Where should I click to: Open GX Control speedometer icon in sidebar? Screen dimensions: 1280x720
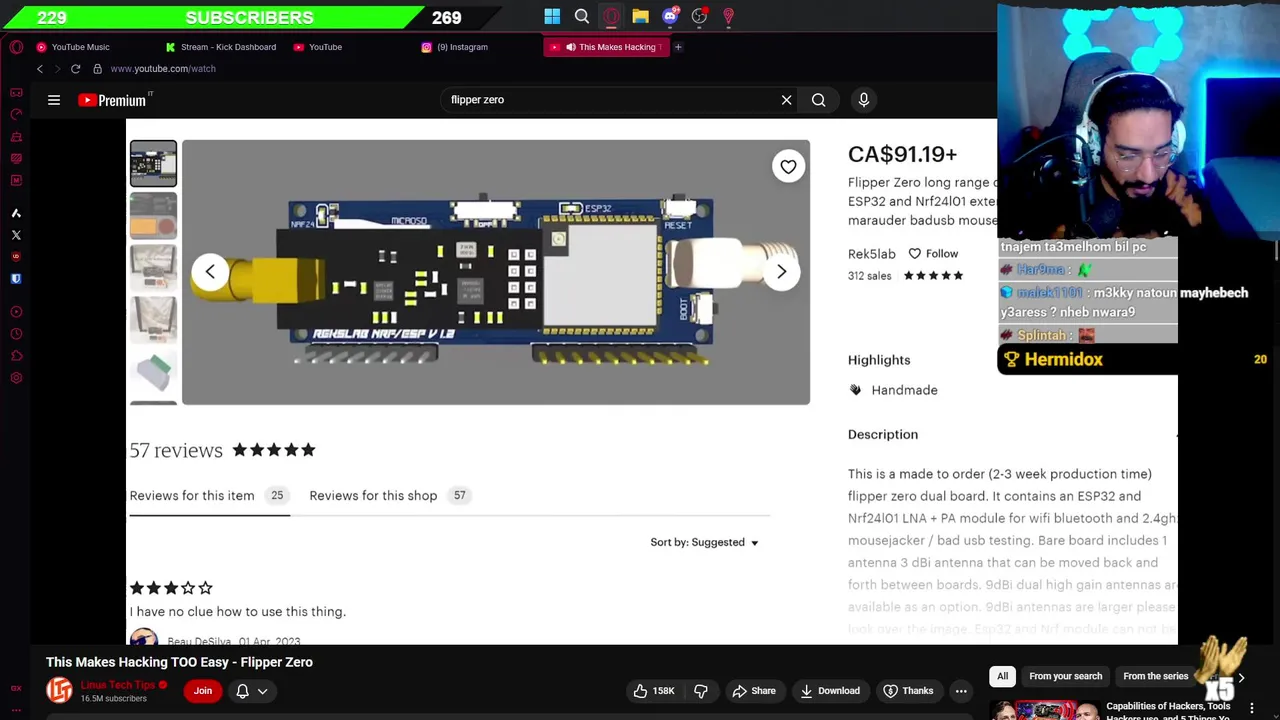click(x=16, y=114)
